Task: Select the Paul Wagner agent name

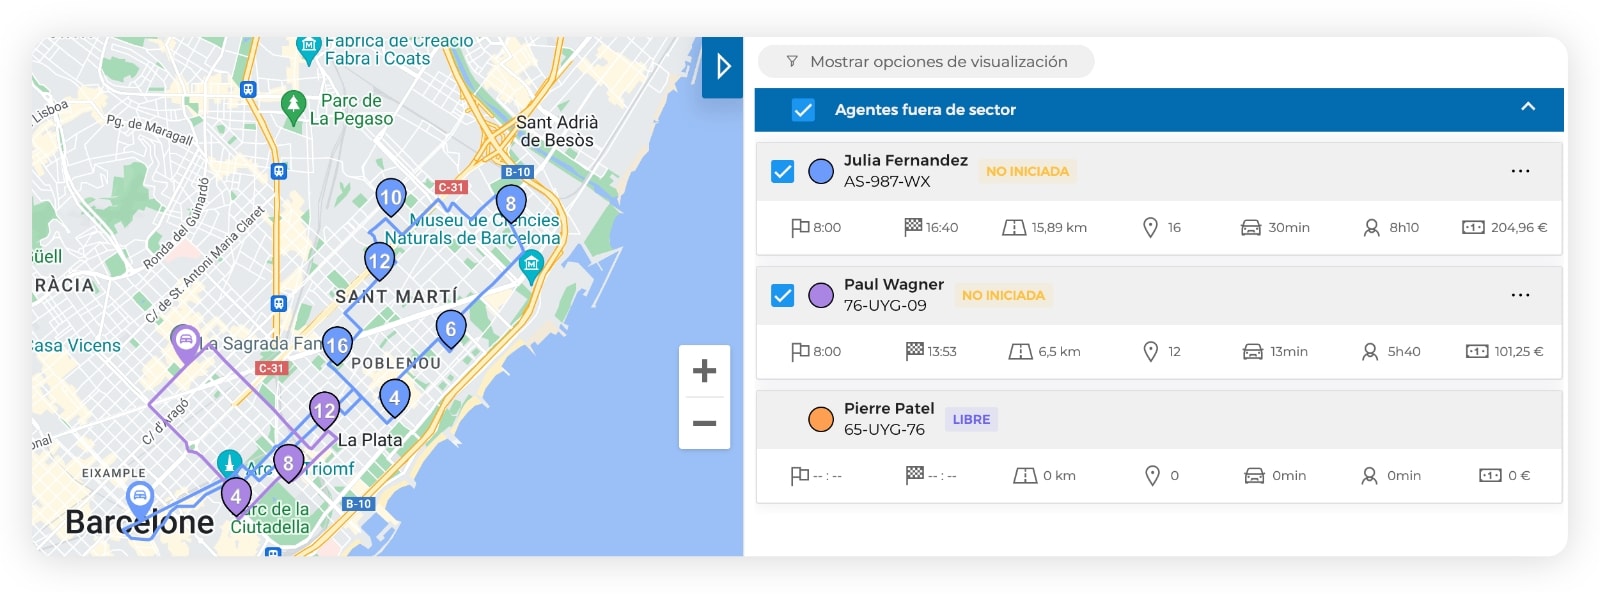Action: 894,284
